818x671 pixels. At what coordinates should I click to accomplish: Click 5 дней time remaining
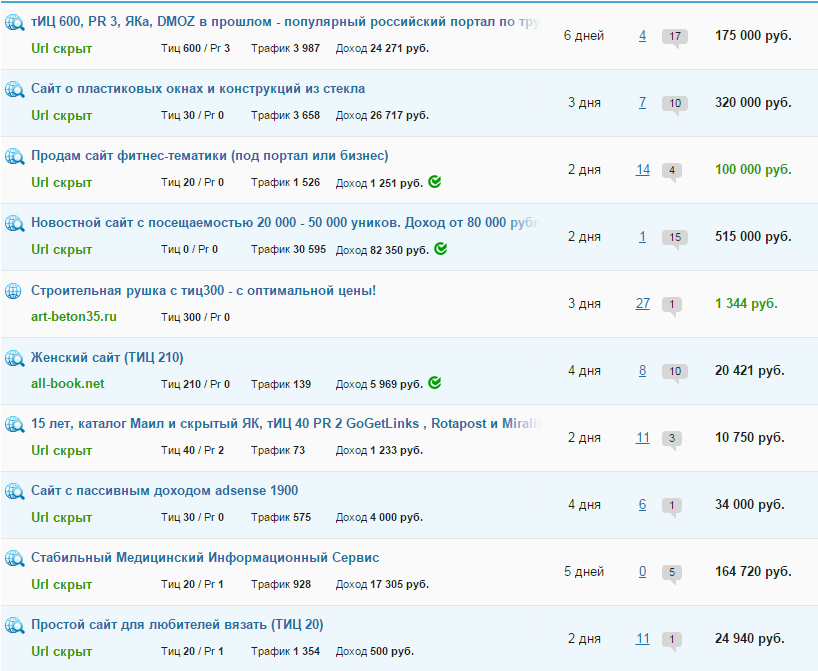(x=584, y=572)
